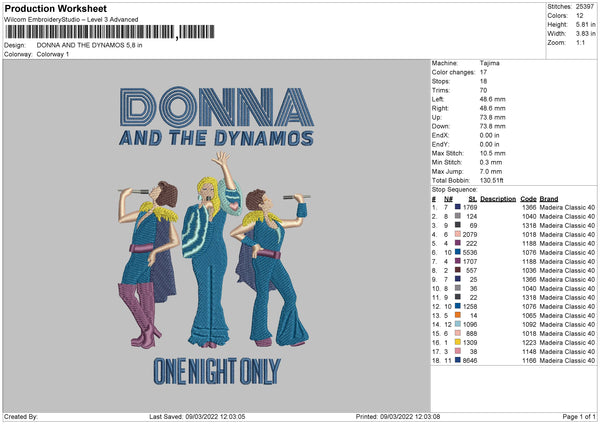The image size is (600, 424).
Task: Click the 'Color changes:' label
Action: (453, 72)
